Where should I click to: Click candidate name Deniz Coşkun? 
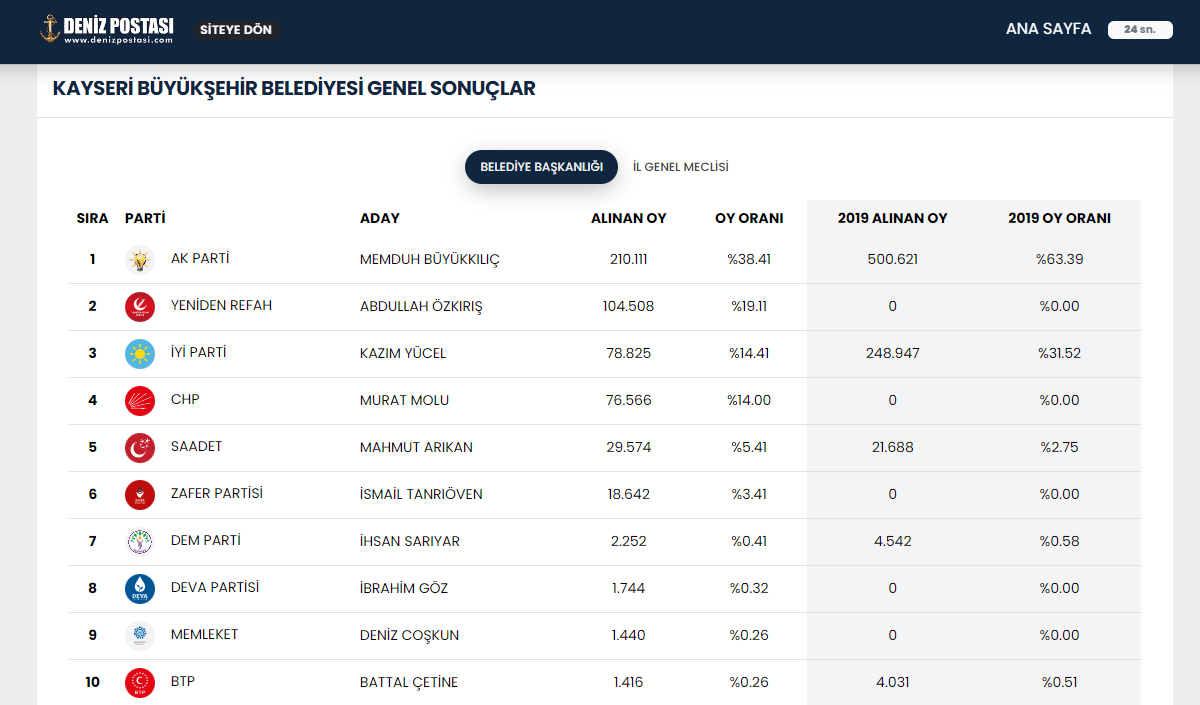pos(409,635)
